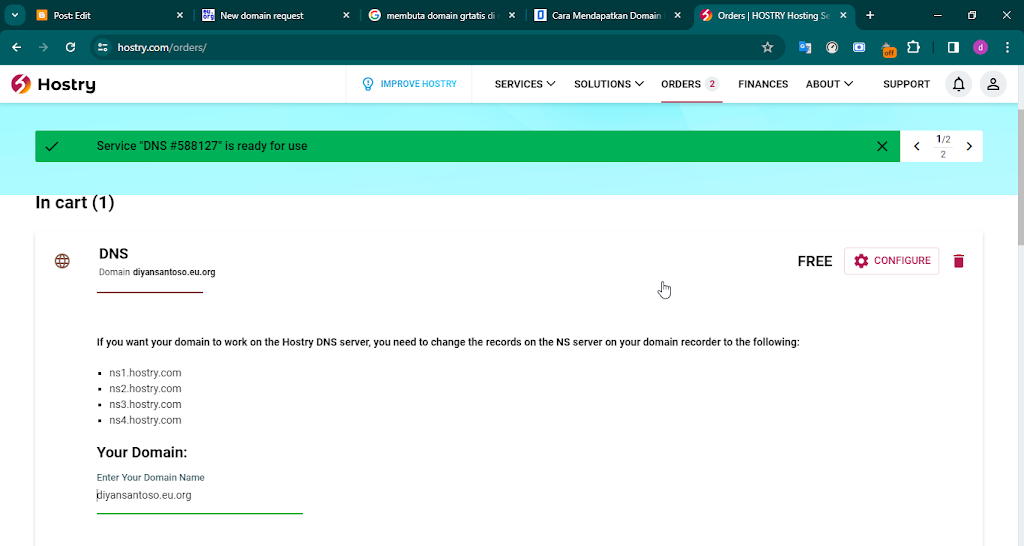Click the Hostry logo
Screen dimensions: 1024x546
[x=54, y=84]
